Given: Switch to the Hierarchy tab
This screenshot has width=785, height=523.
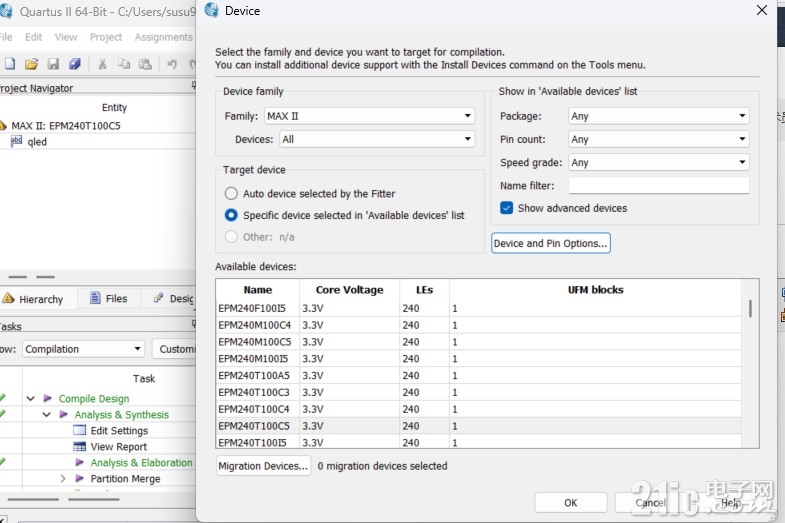Looking at the screenshot, I should tap(39, 299).
